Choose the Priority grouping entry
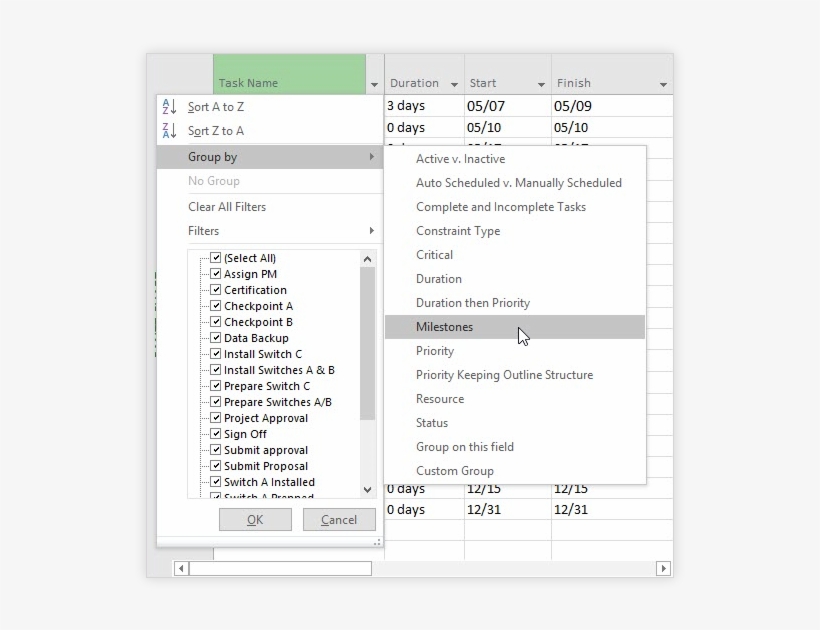Screen dimensions: 820x630 515,351
